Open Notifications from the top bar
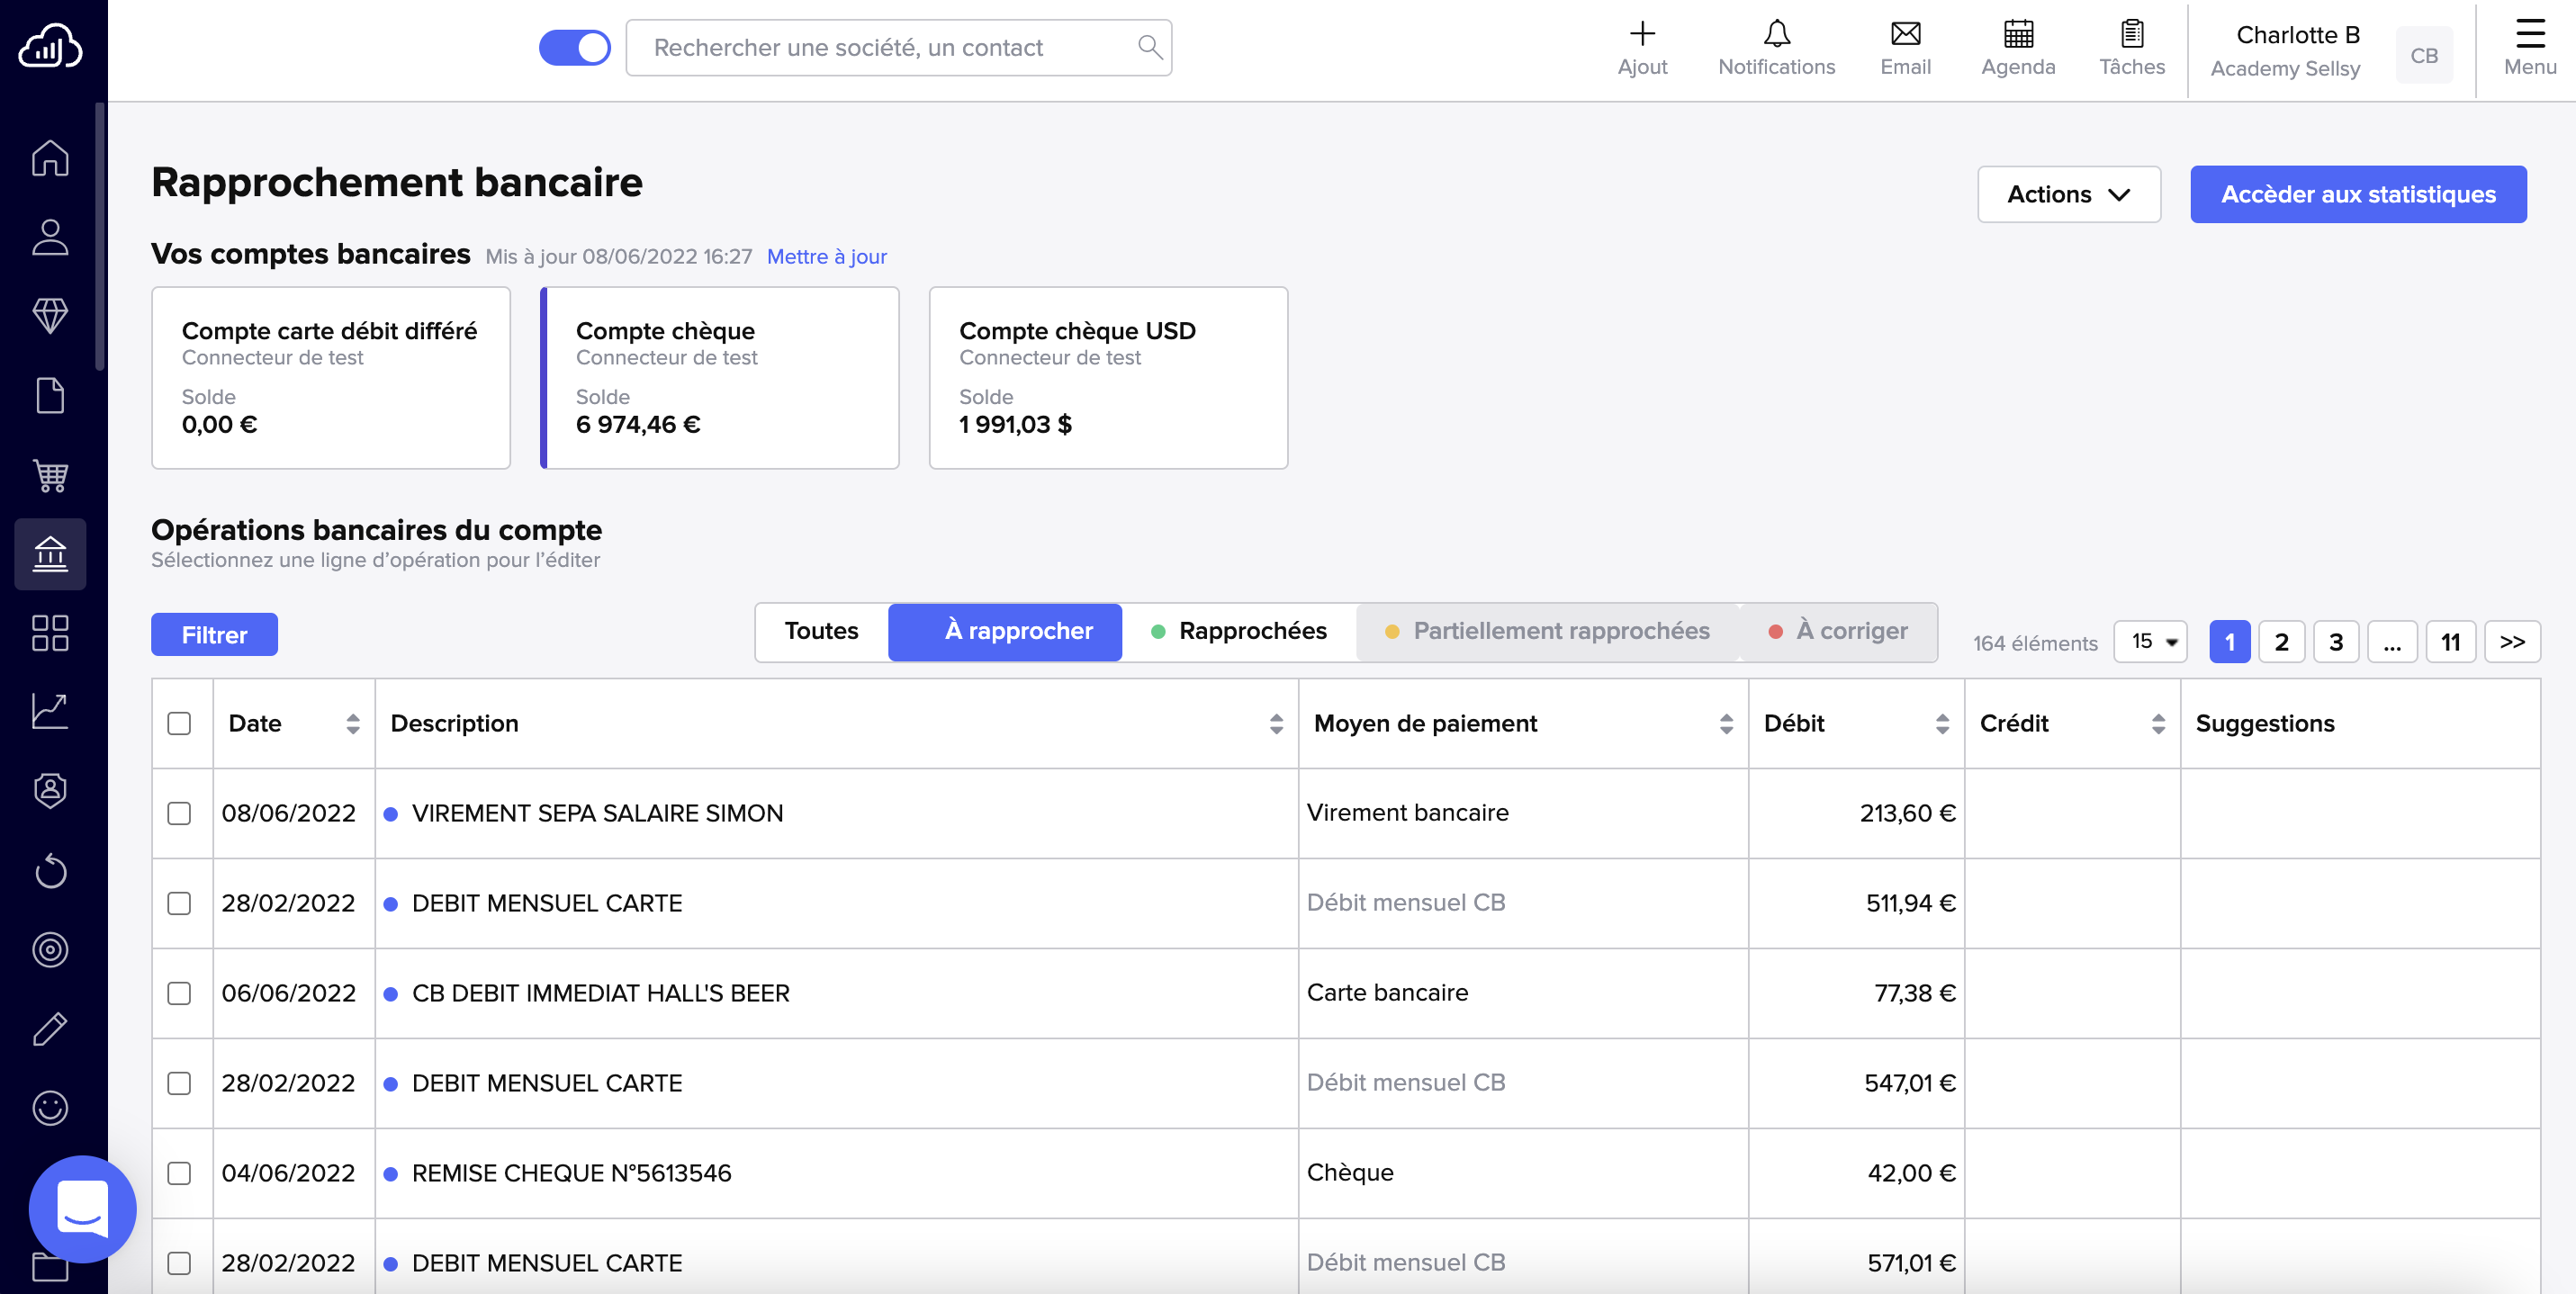This screenshot has width=2576, height=1294. pyautogui.click(x=1776, y=47)
